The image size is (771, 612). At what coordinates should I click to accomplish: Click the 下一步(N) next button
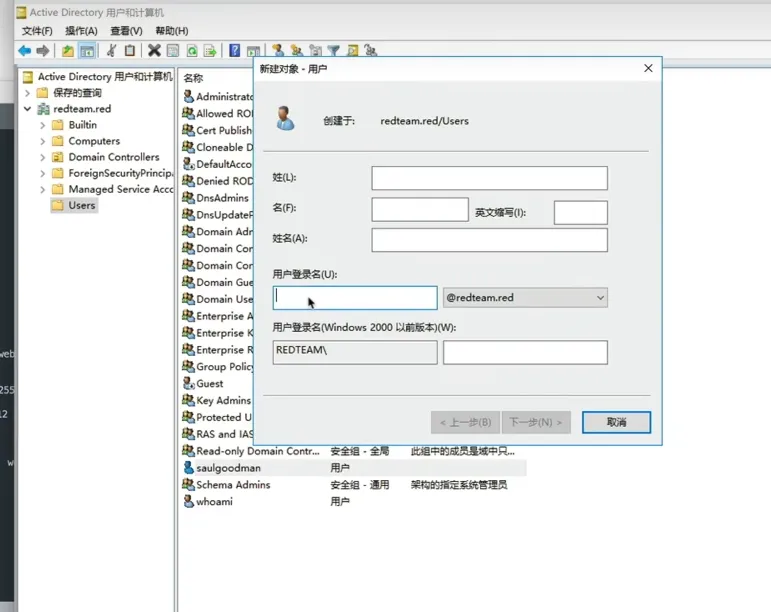tap(536, 422)
